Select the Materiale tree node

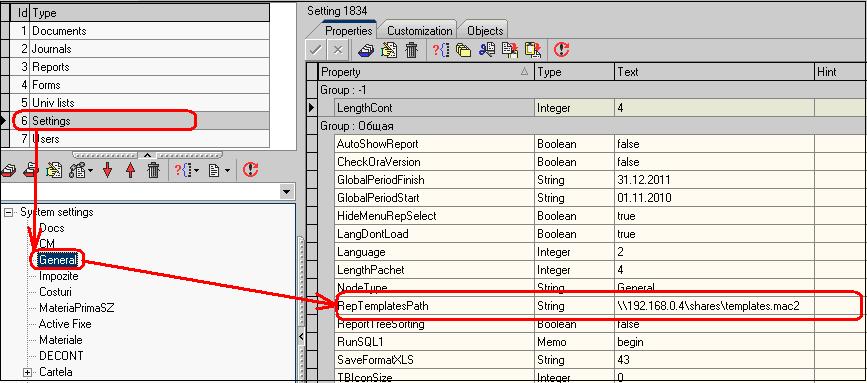coord(60,340)
